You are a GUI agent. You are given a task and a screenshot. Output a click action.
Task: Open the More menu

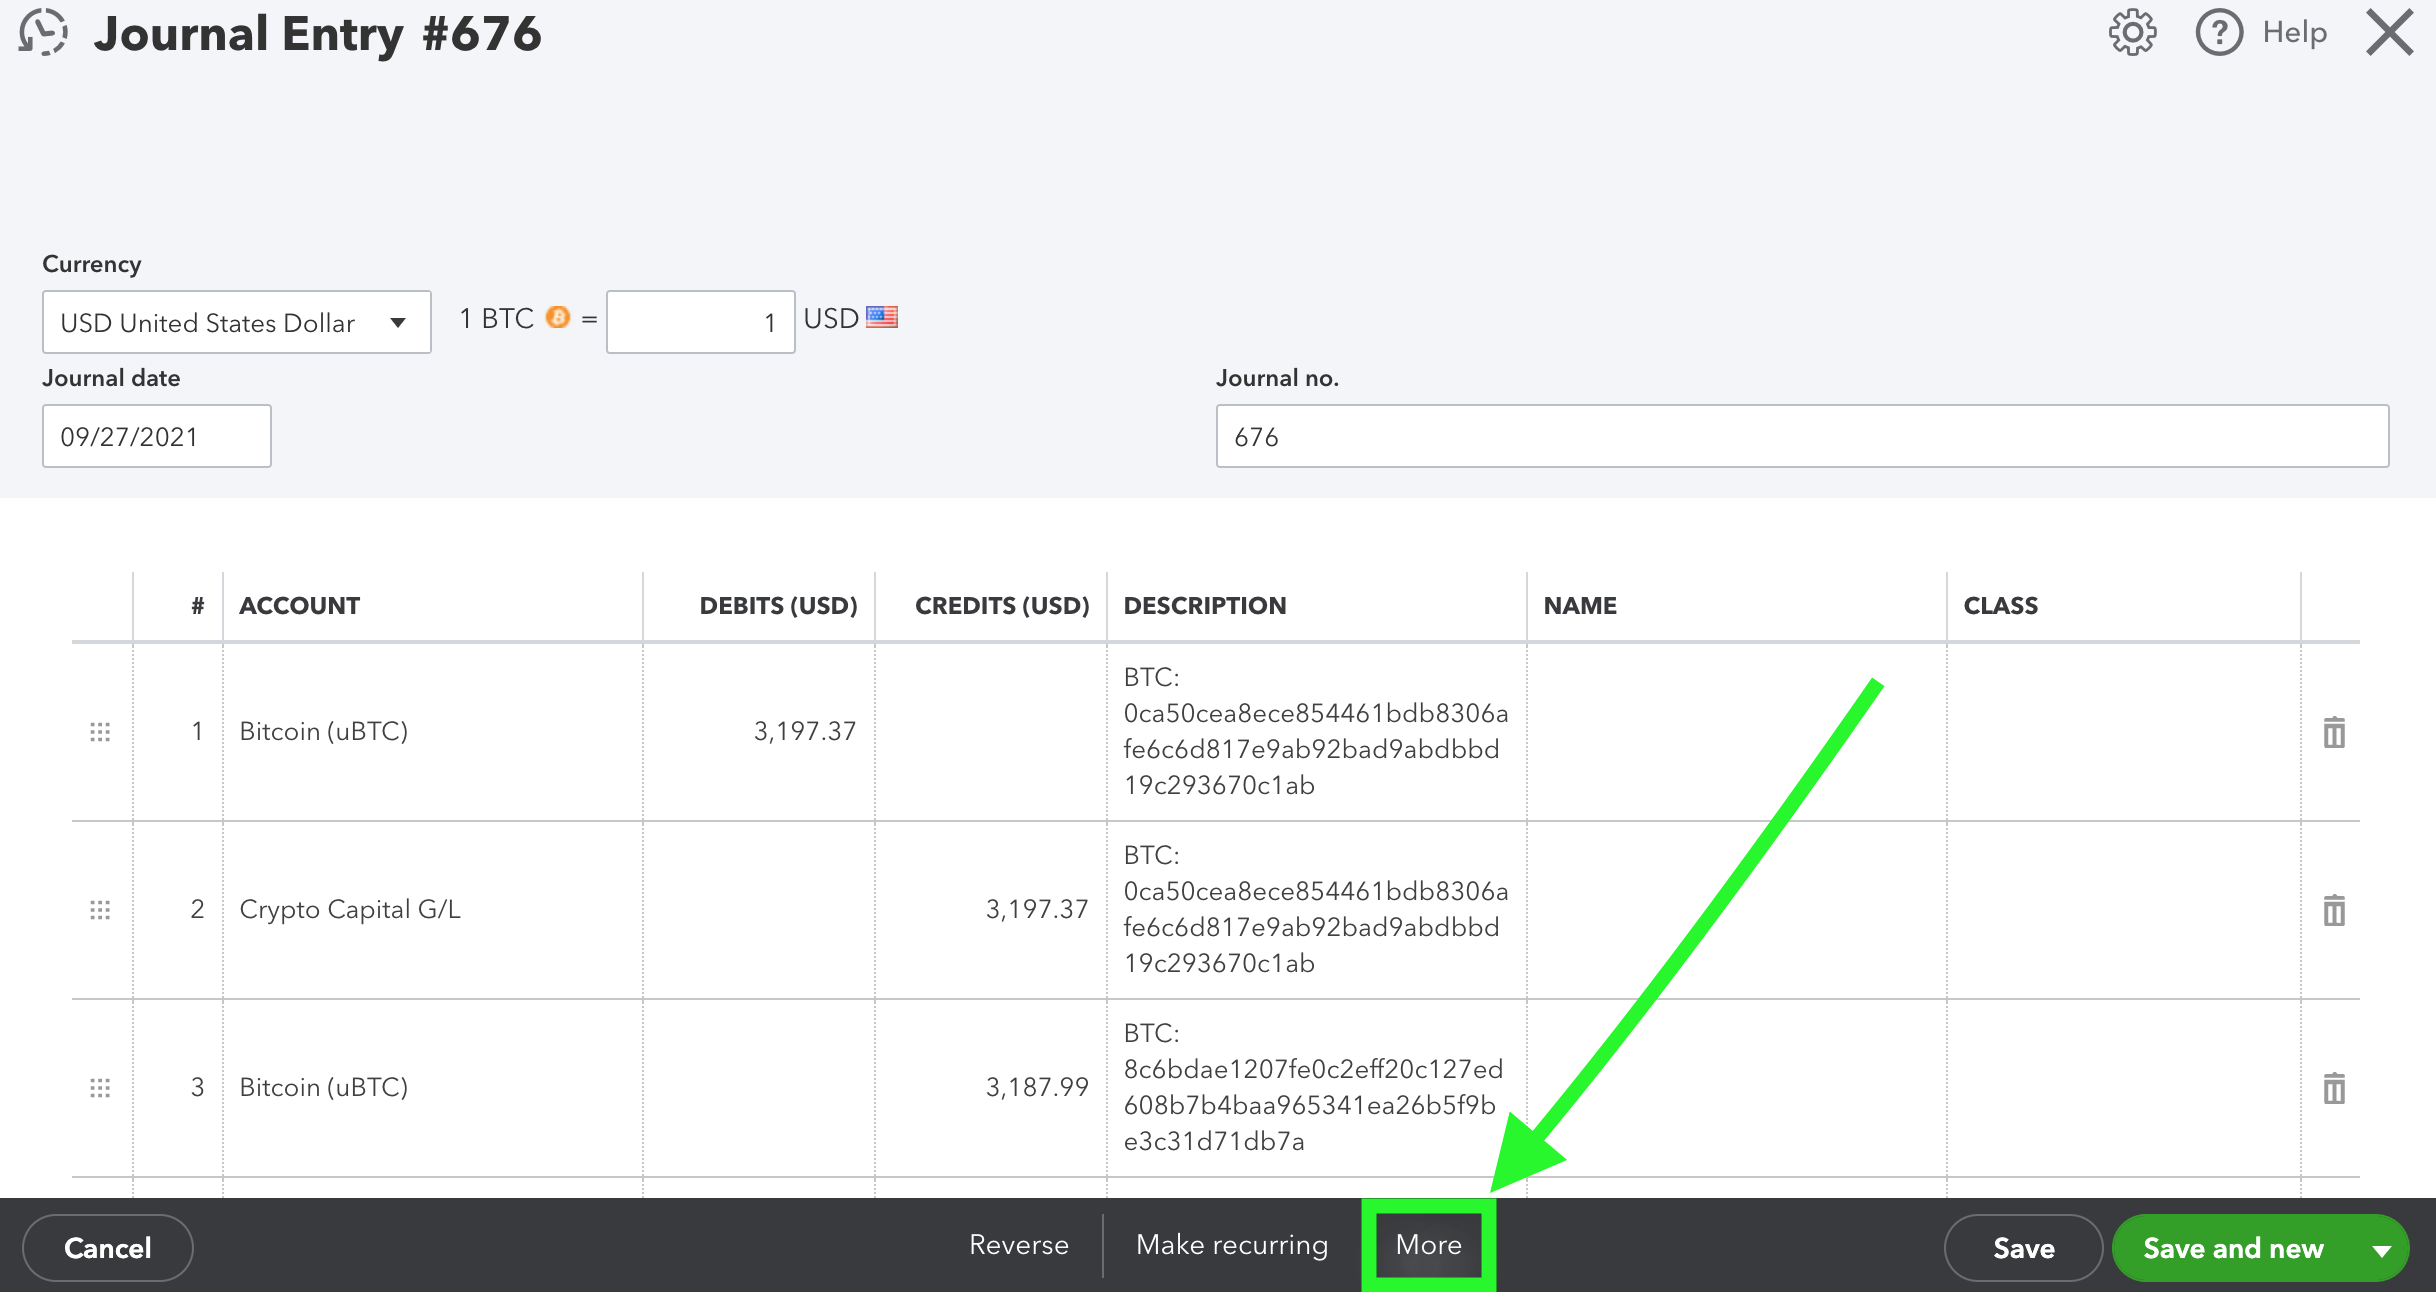(x=1429, y=1245)
